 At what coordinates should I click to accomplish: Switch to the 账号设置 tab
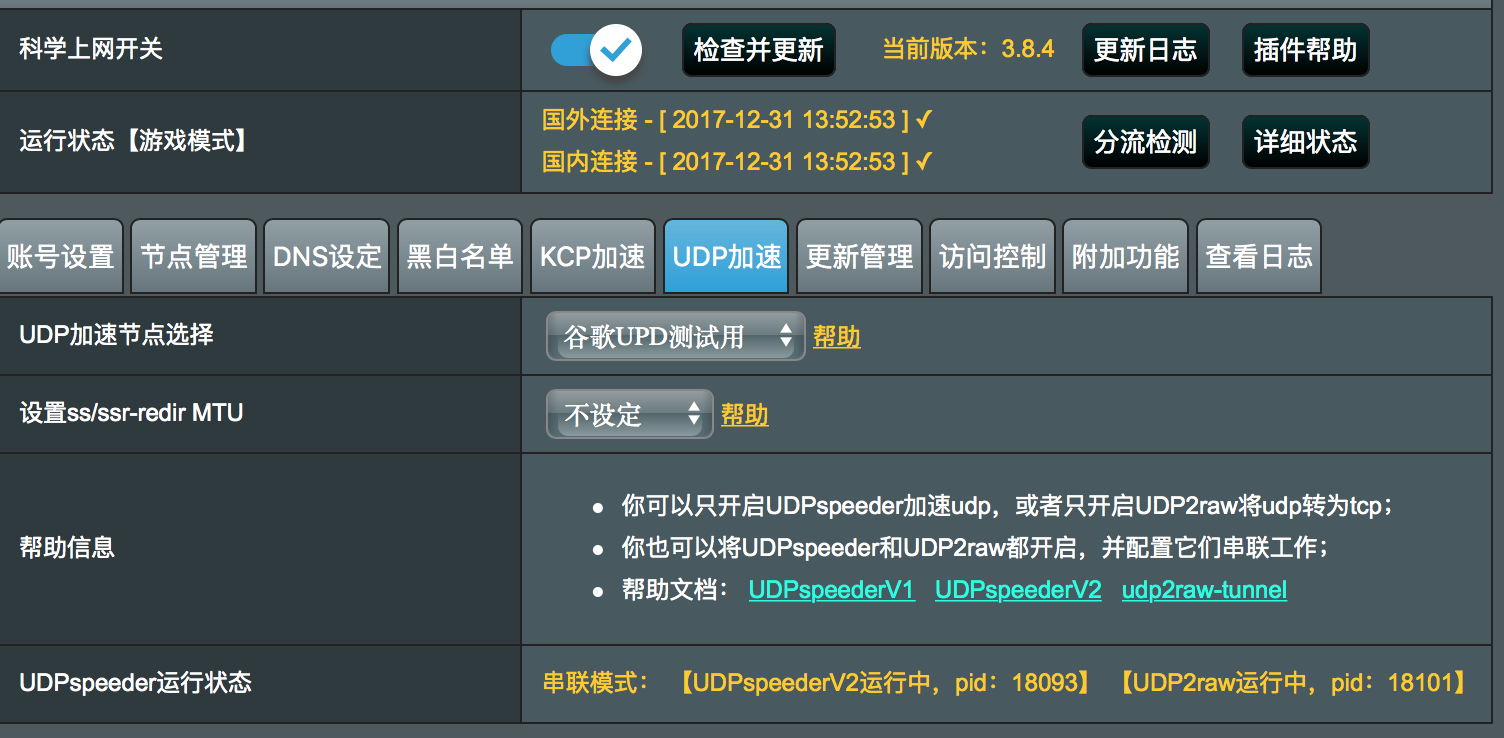[60, 256]
